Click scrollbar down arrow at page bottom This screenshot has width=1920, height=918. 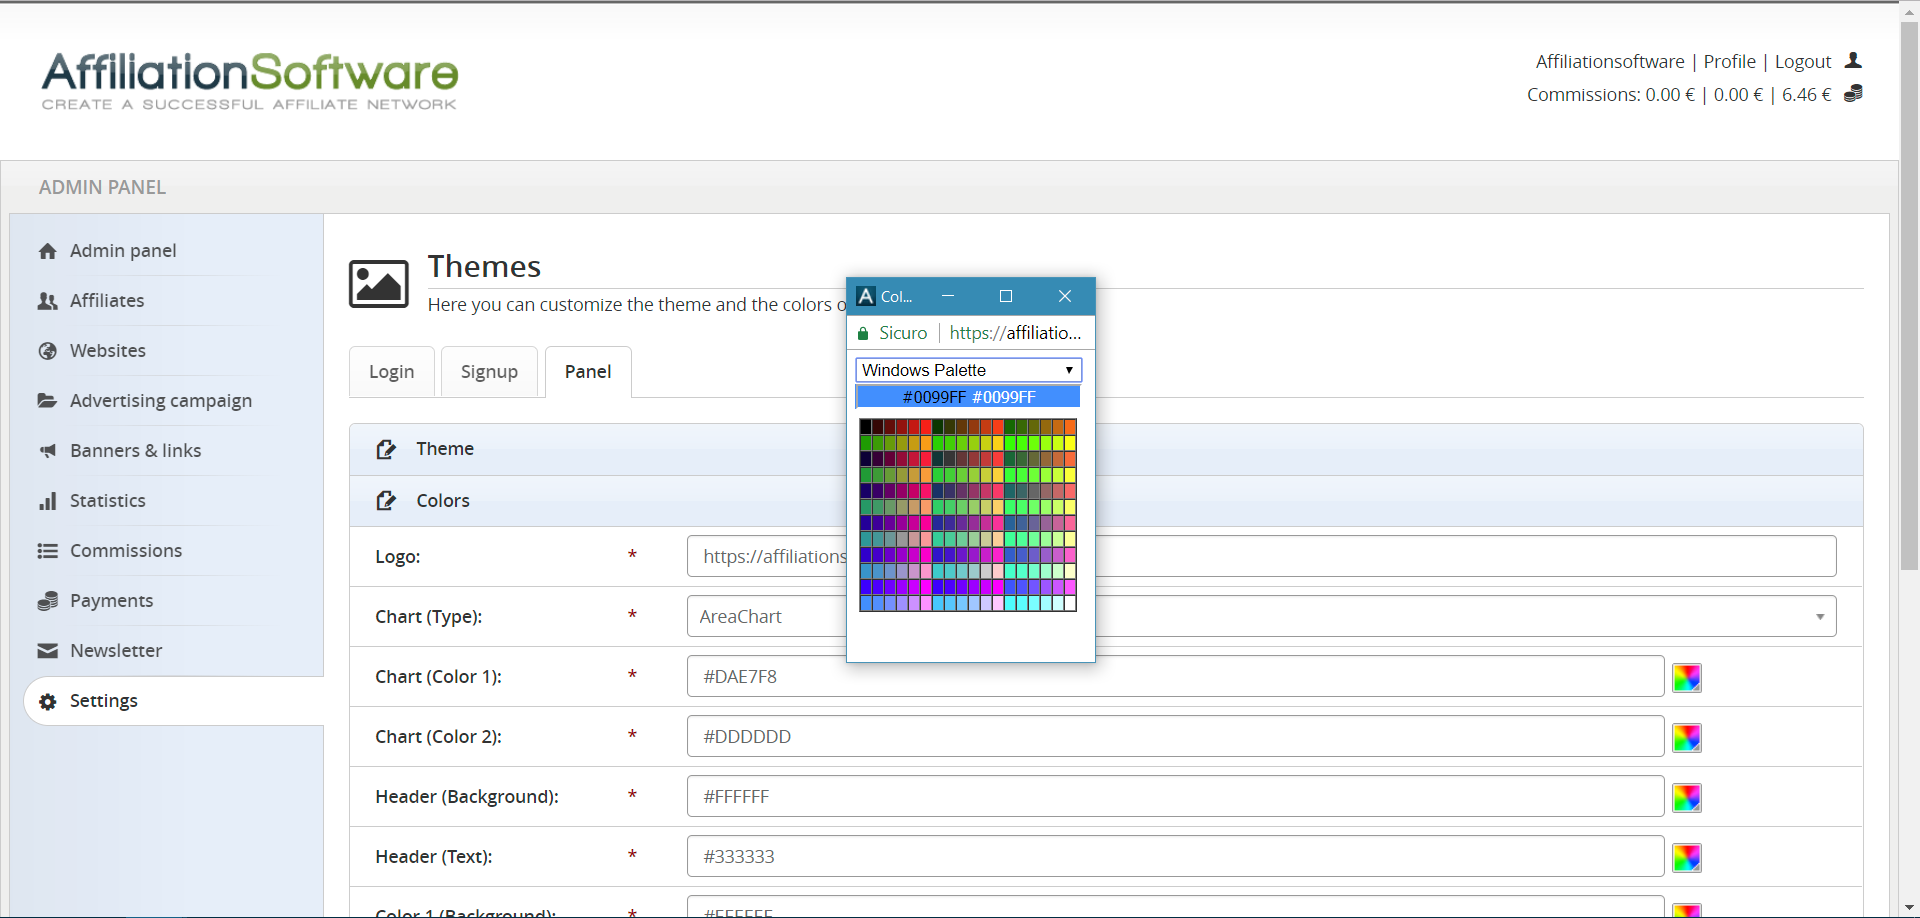pyautogui.click(x=1909, y=908)
